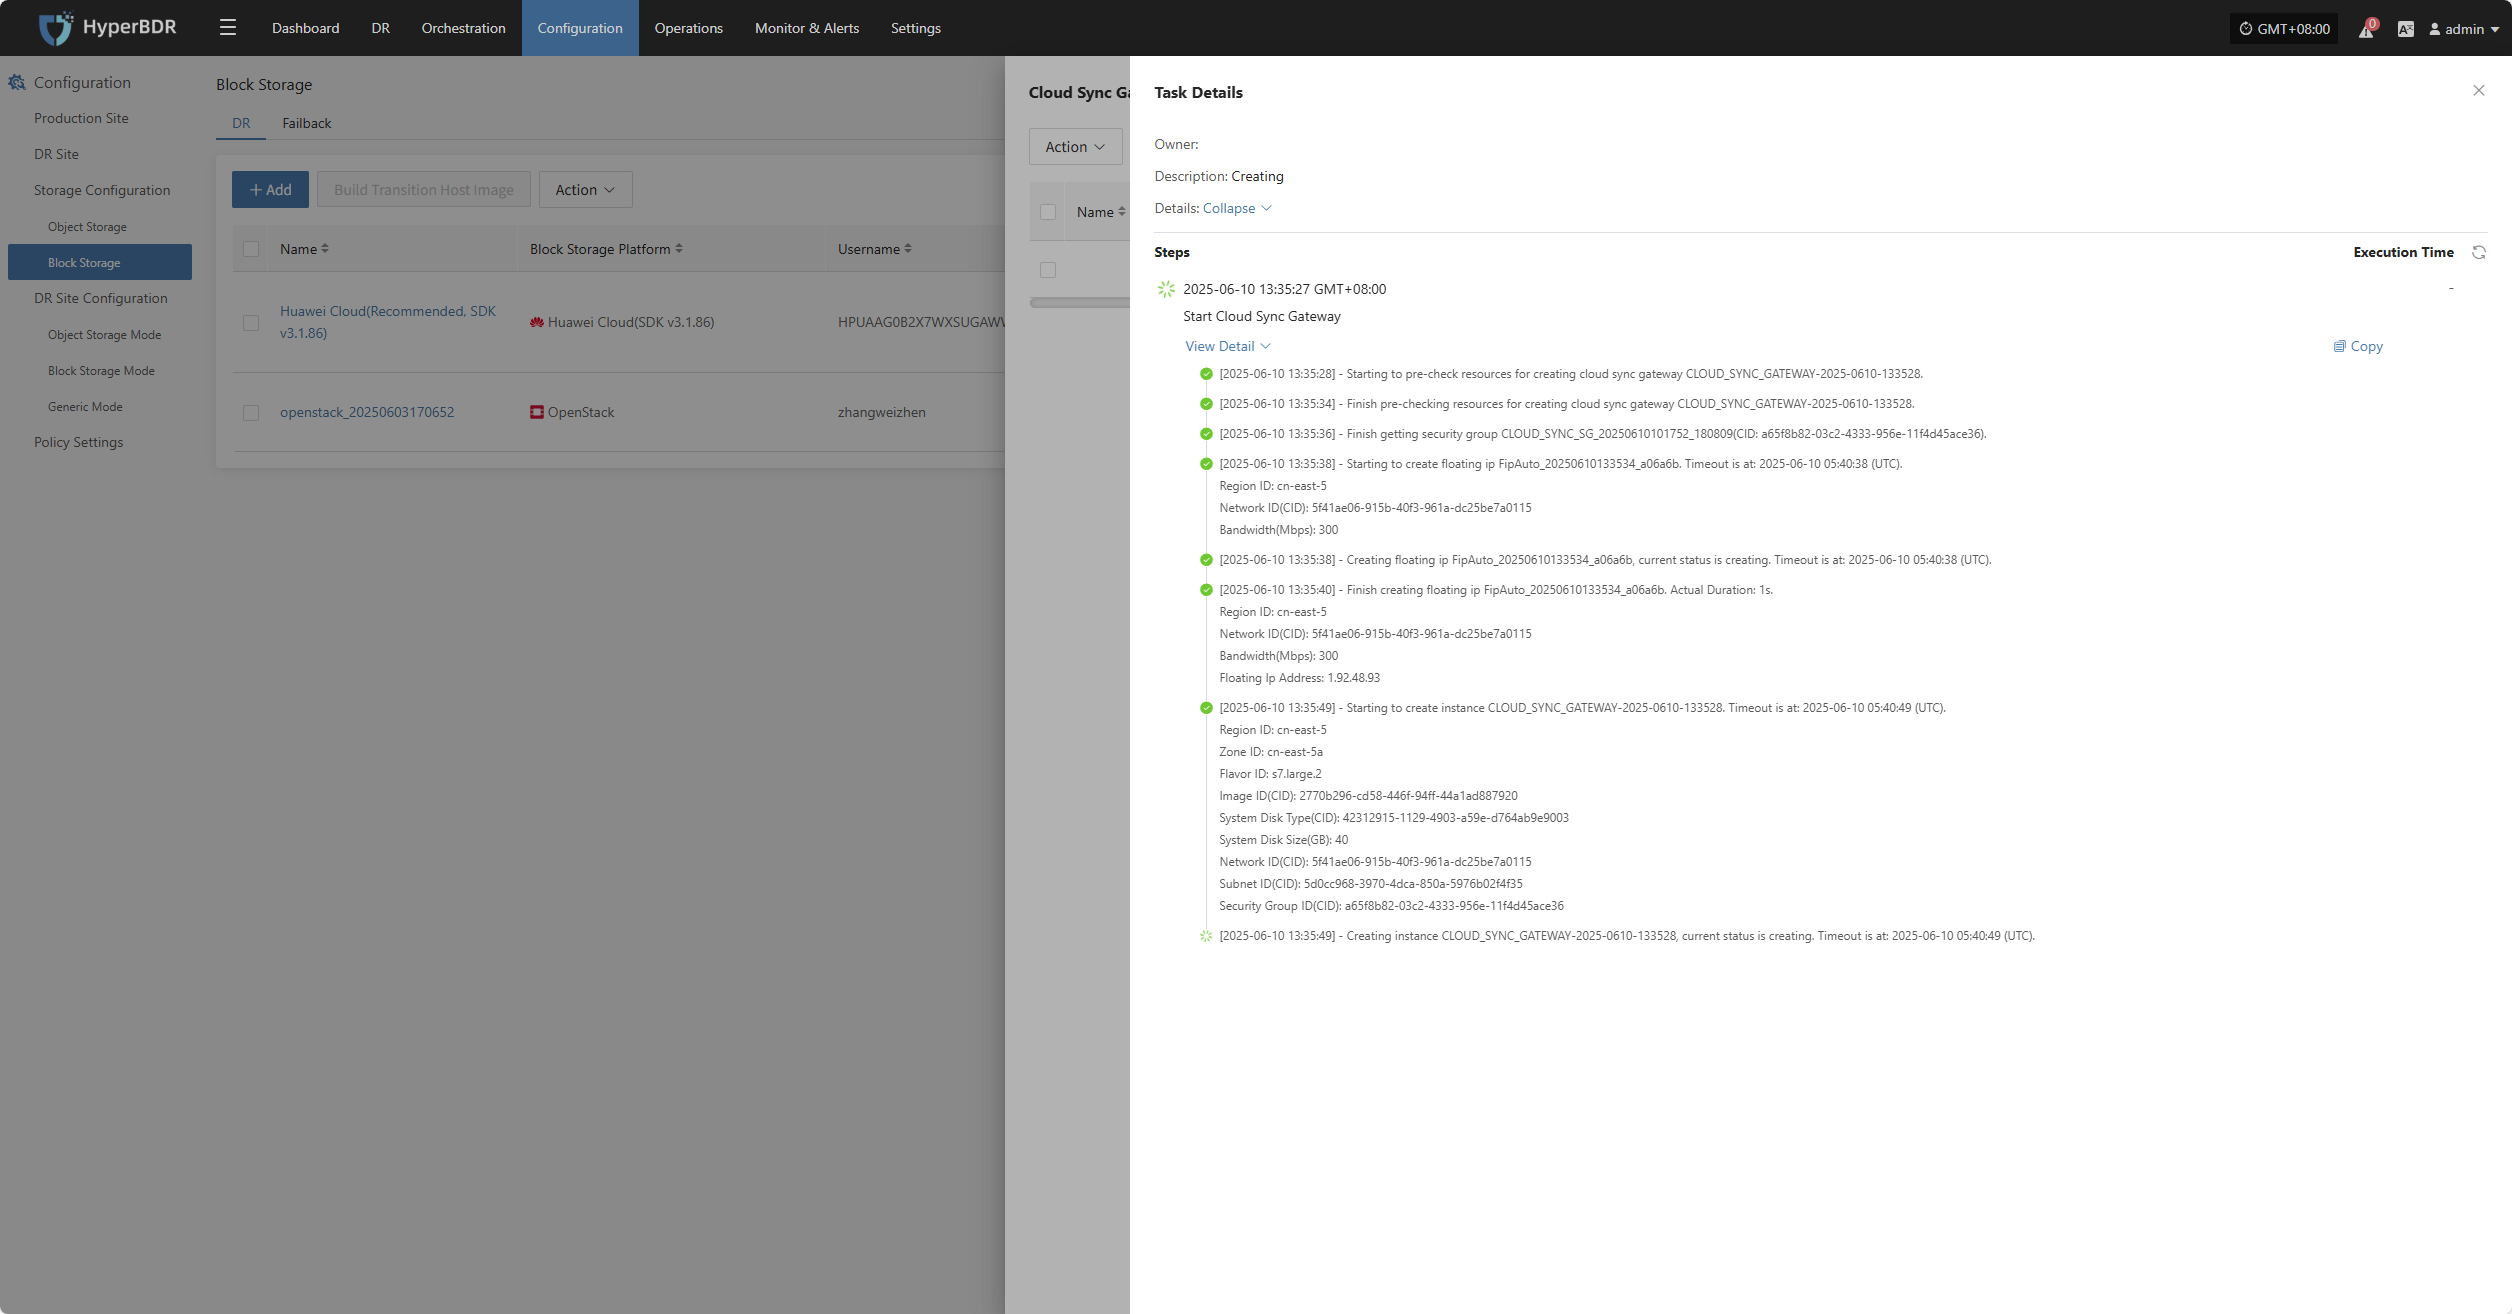Click the GMT+08:00 clock timezone indicator
The width and height of the screenshot is (2512, 1314).
pos(2284,29)
